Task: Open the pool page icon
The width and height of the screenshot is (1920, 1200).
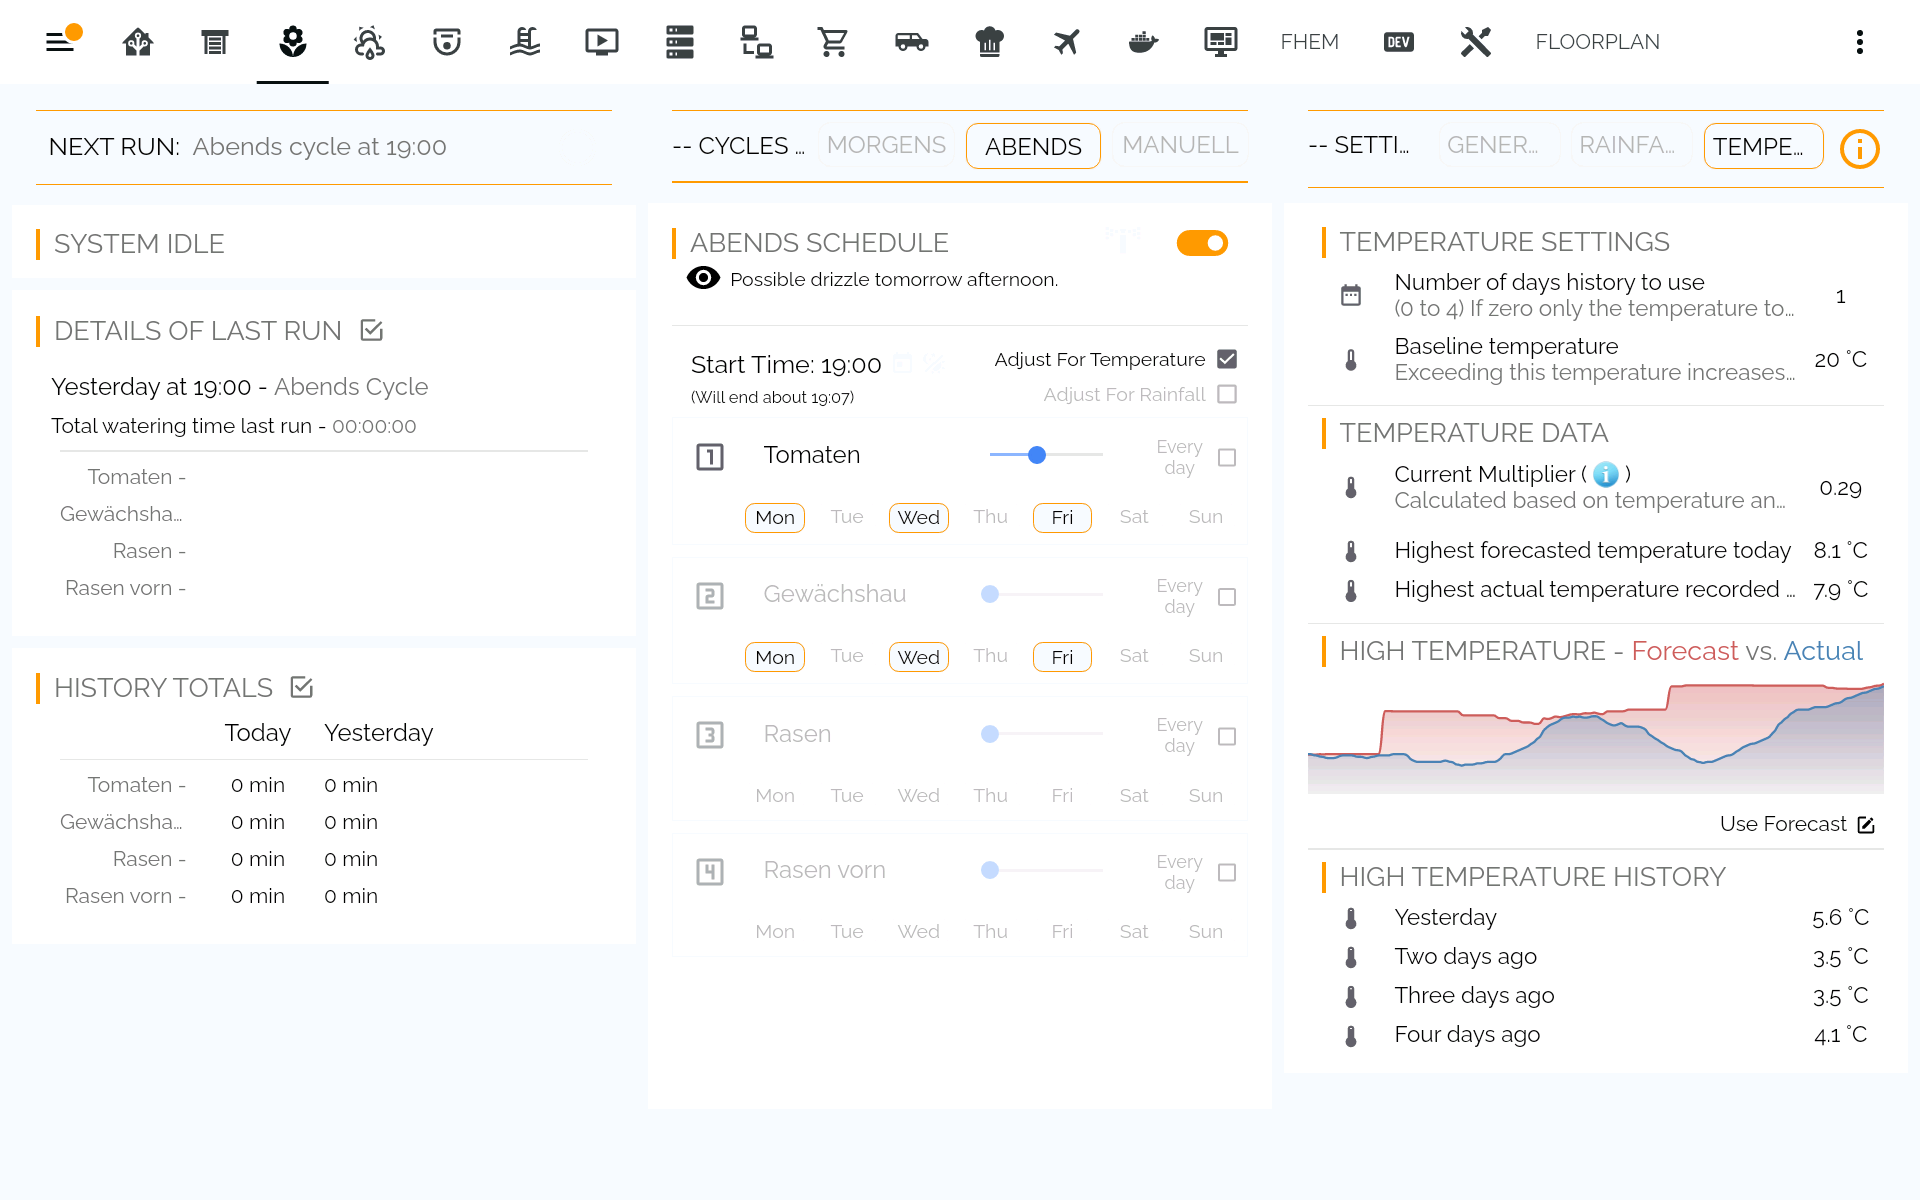Action: pos(524,42)
